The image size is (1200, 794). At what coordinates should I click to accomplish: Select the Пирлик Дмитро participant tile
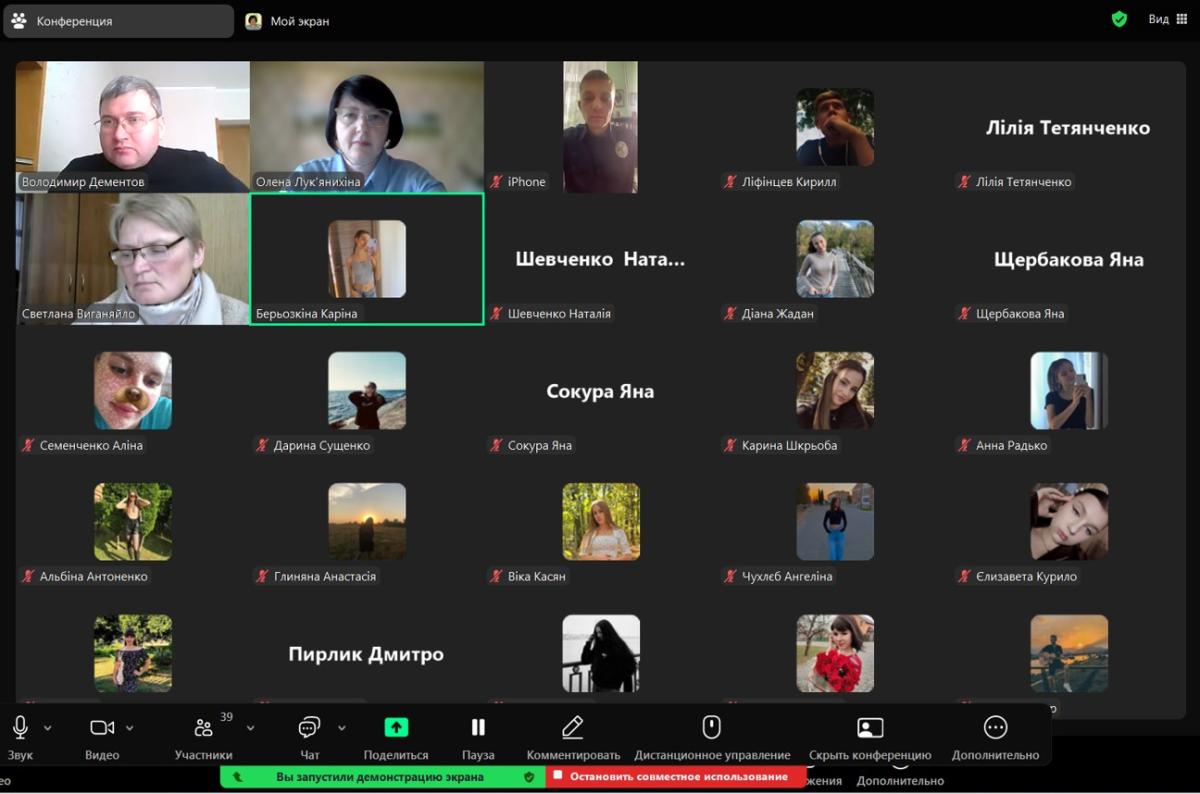tap(366, 654)
